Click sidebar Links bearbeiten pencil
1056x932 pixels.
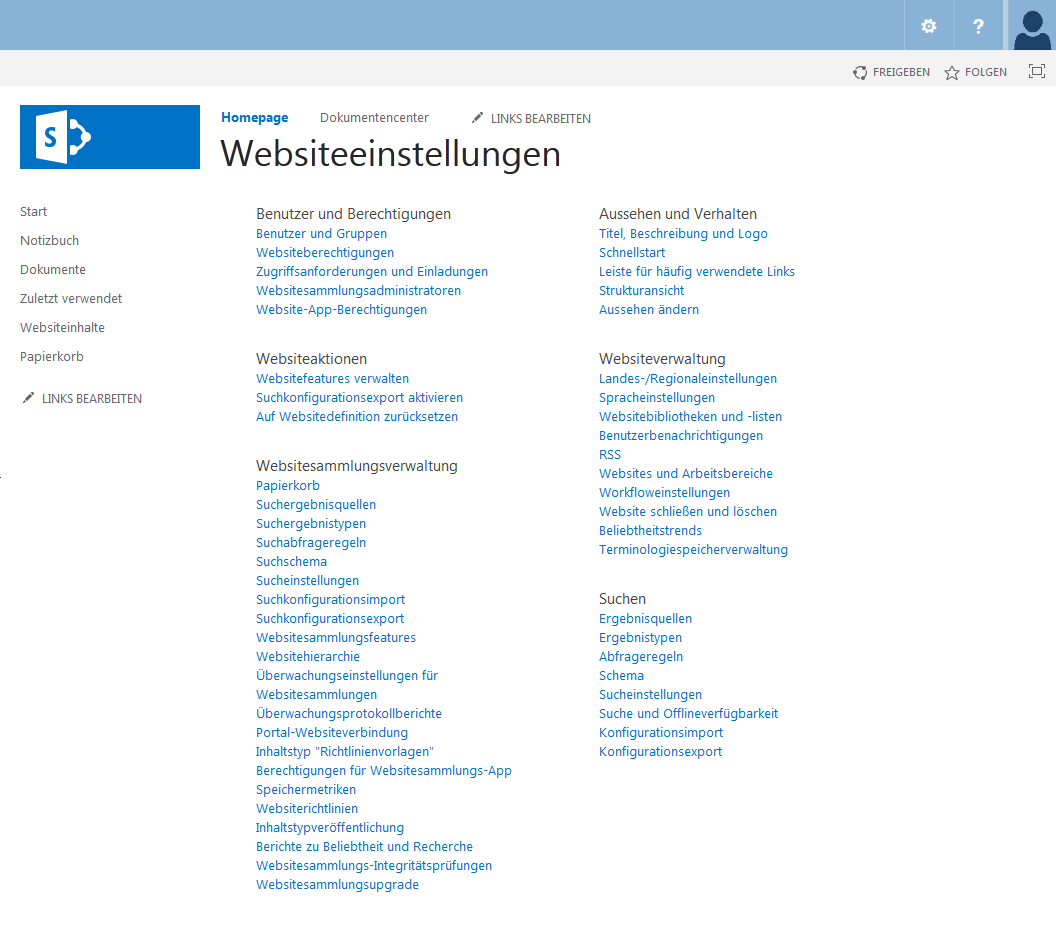coord(29,398)
